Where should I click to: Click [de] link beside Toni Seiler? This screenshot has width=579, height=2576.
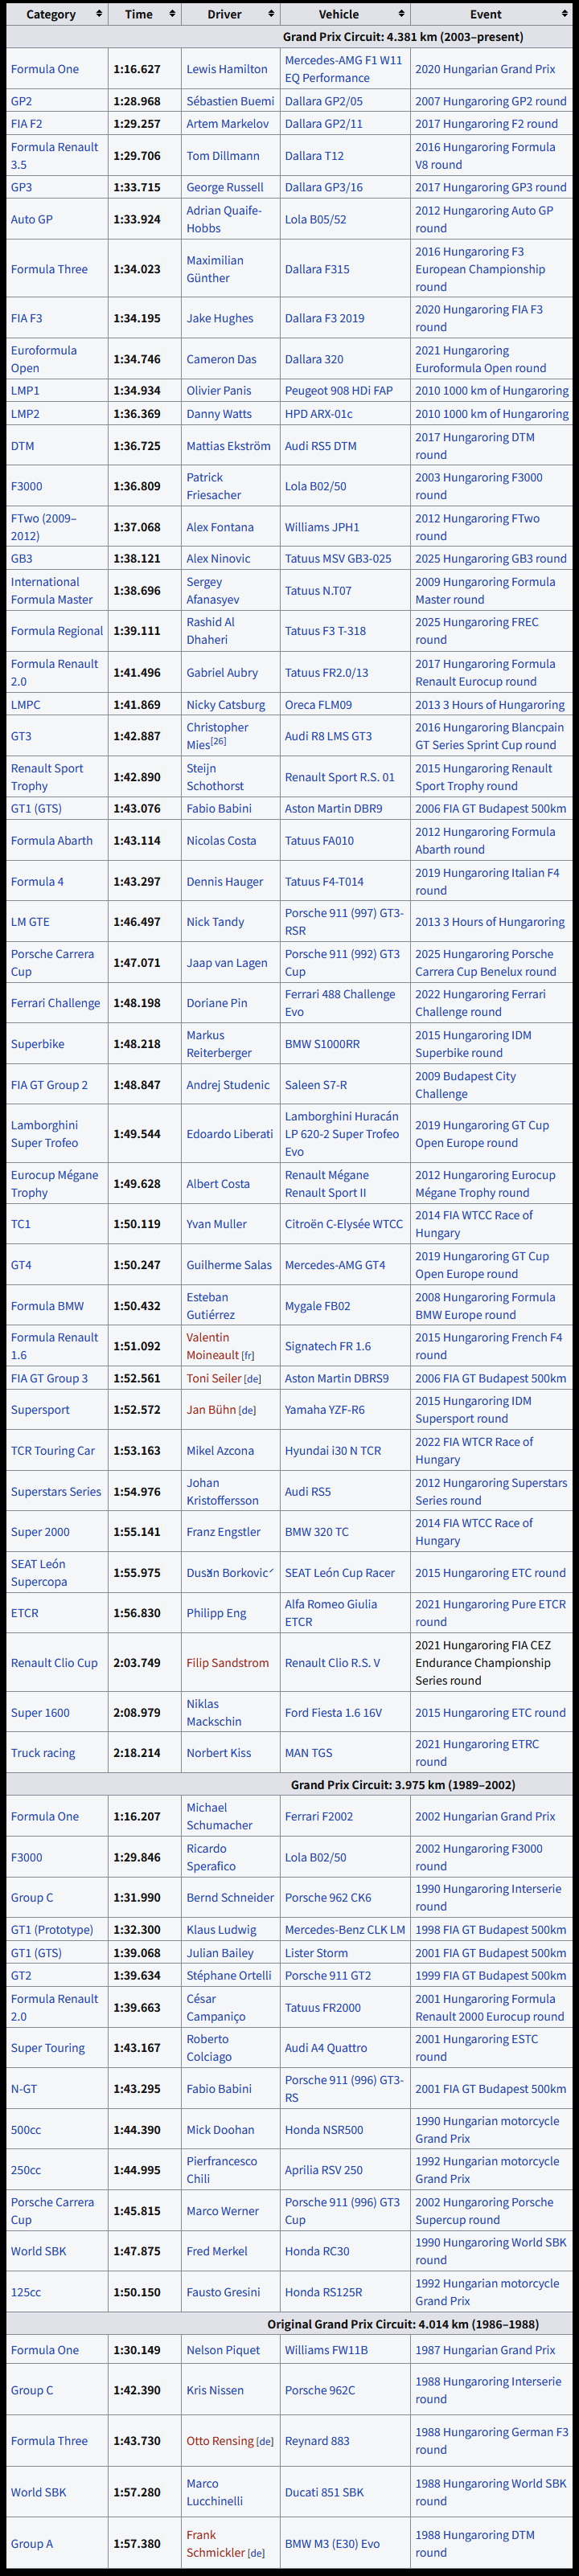tap(253, 1379)
